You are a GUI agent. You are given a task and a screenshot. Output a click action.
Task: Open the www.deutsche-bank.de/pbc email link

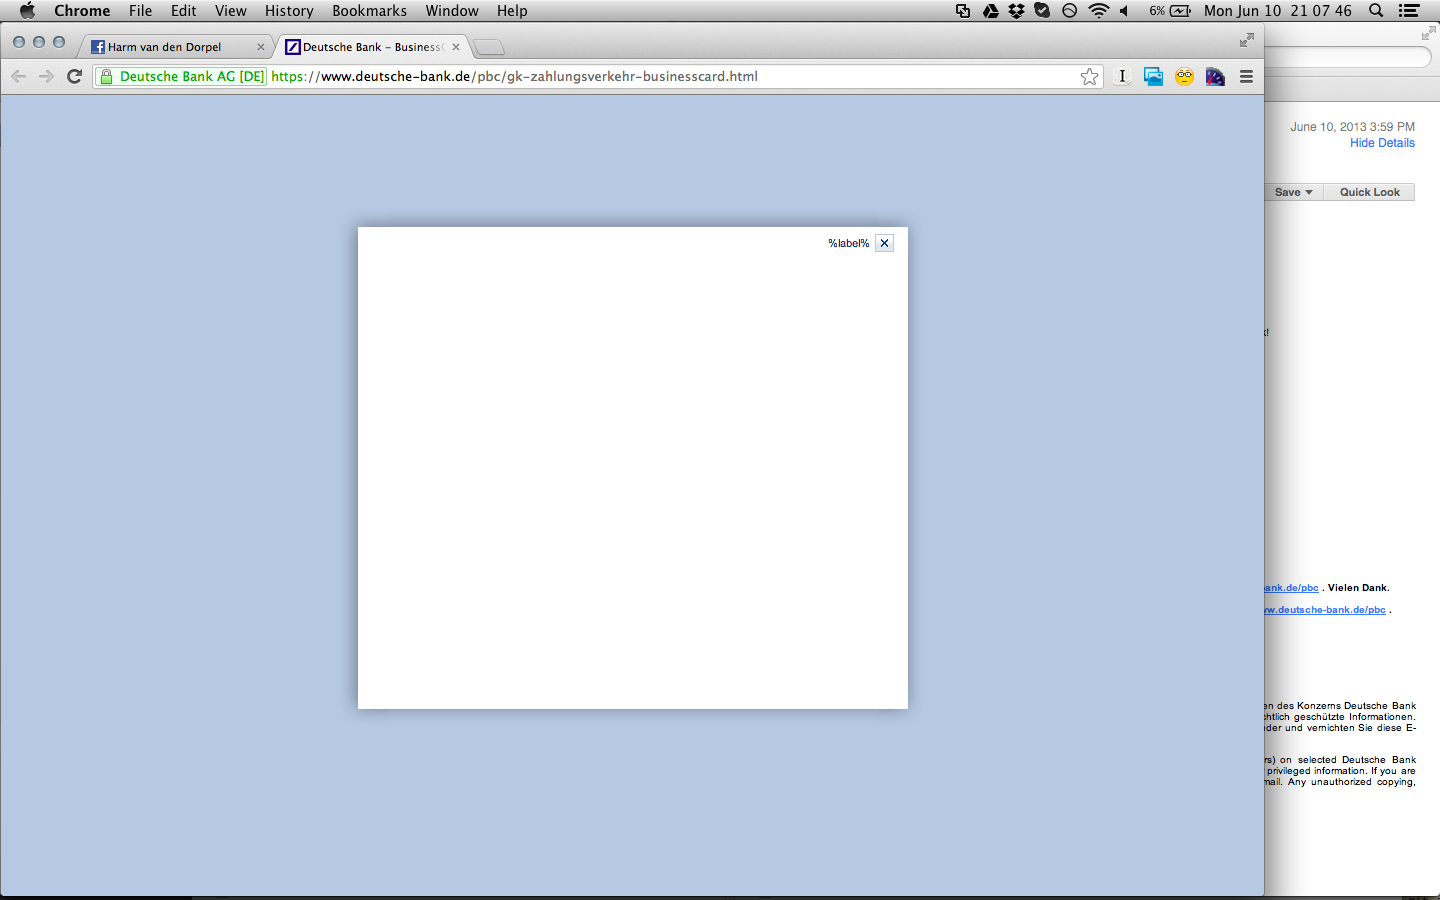[x=1325, y=610]
